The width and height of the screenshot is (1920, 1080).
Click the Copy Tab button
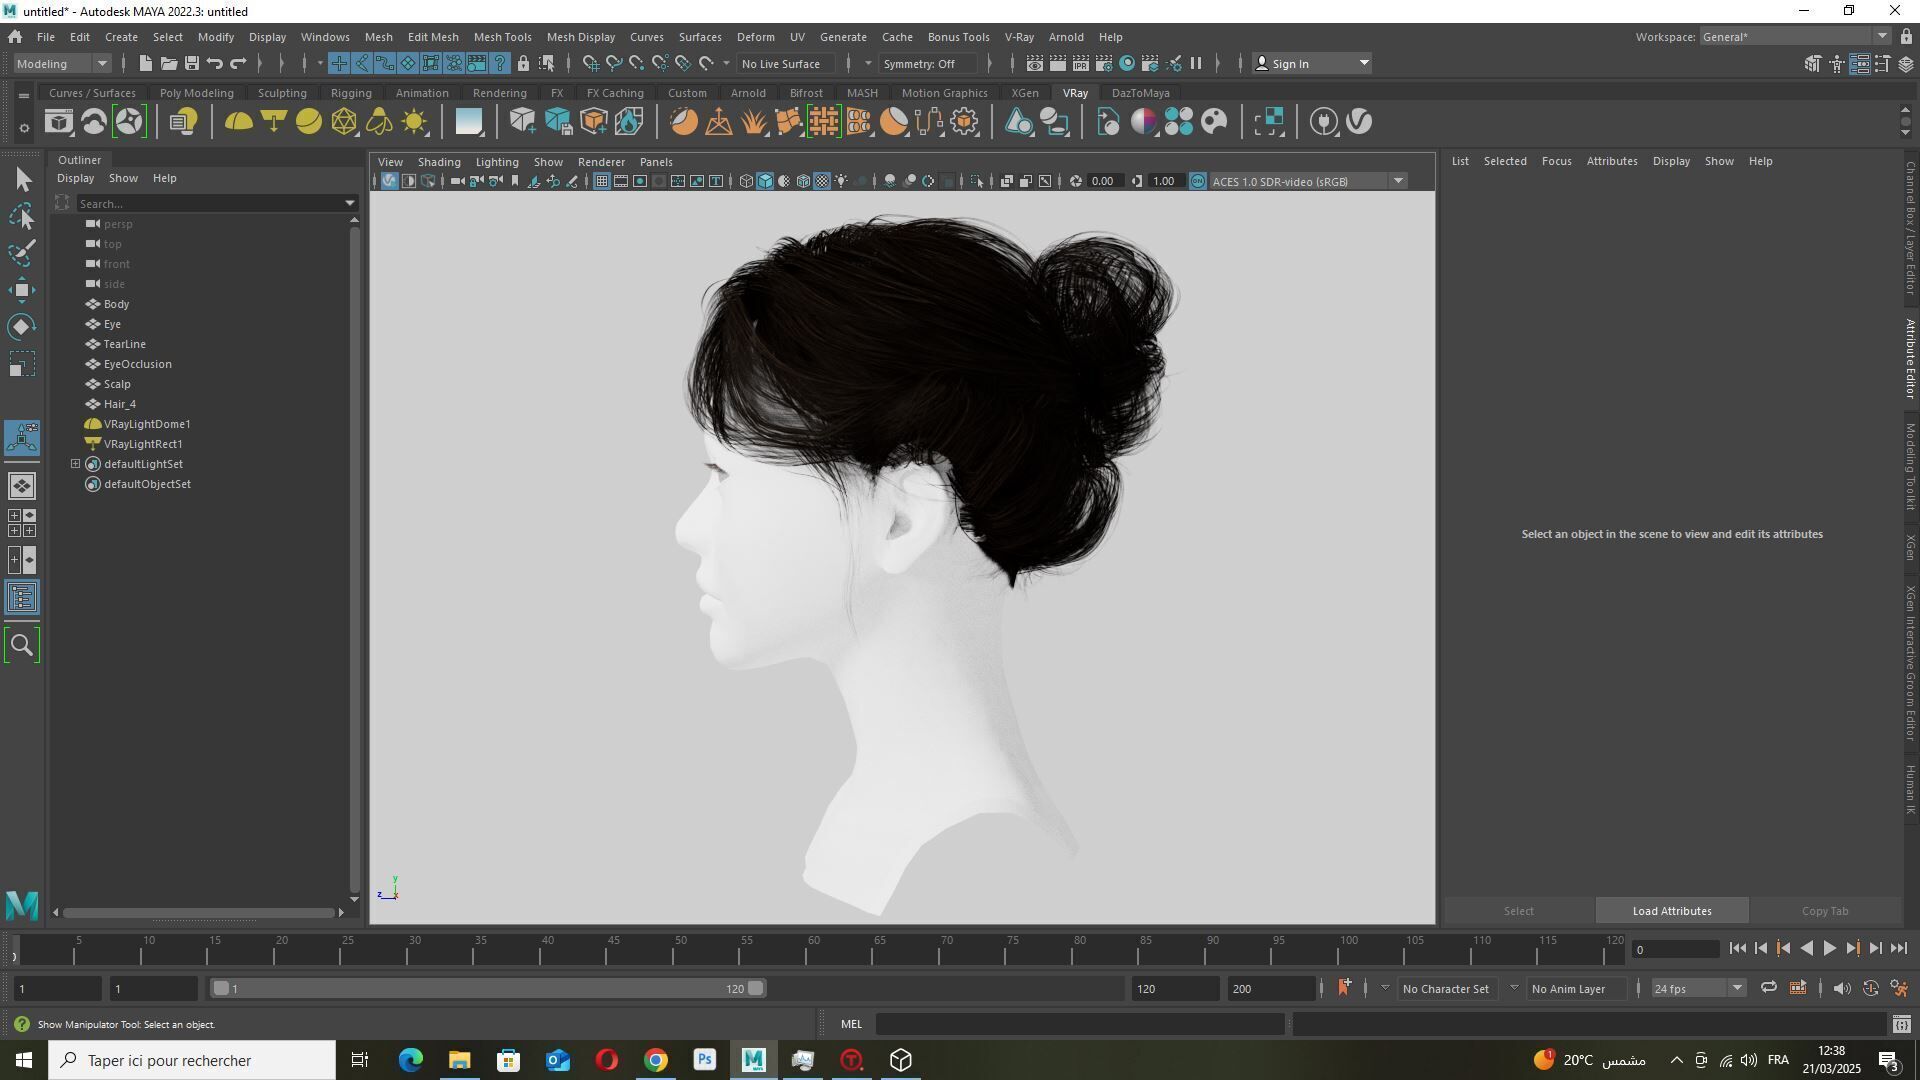[1824, 911]
